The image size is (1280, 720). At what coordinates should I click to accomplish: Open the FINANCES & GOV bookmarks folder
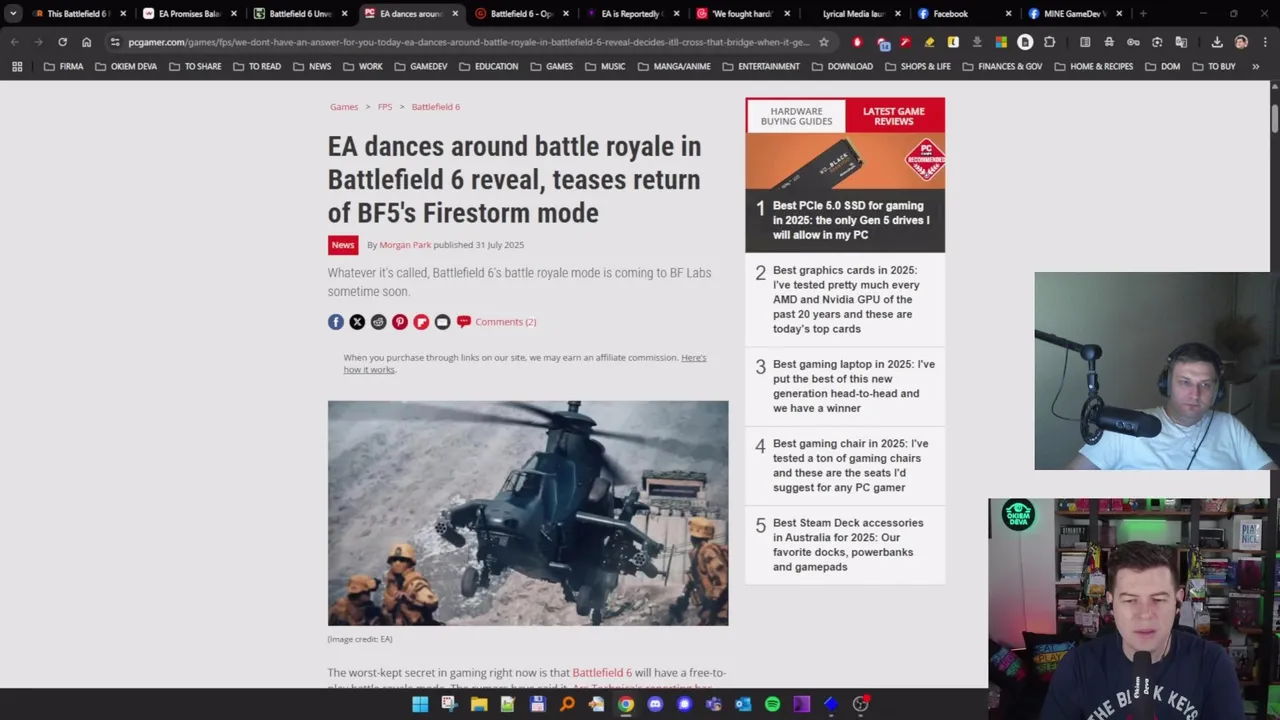click(1001, 66)
